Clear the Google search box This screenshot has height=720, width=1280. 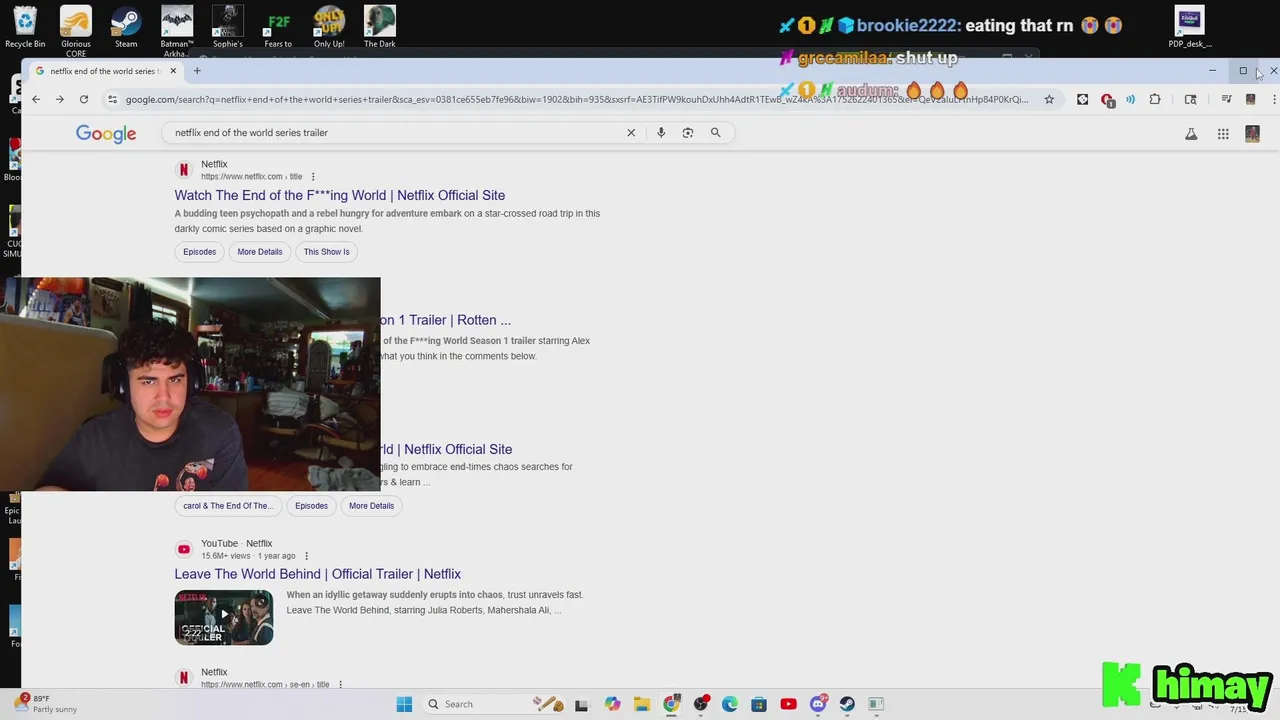pyautogui.click(x=631, y=132)
